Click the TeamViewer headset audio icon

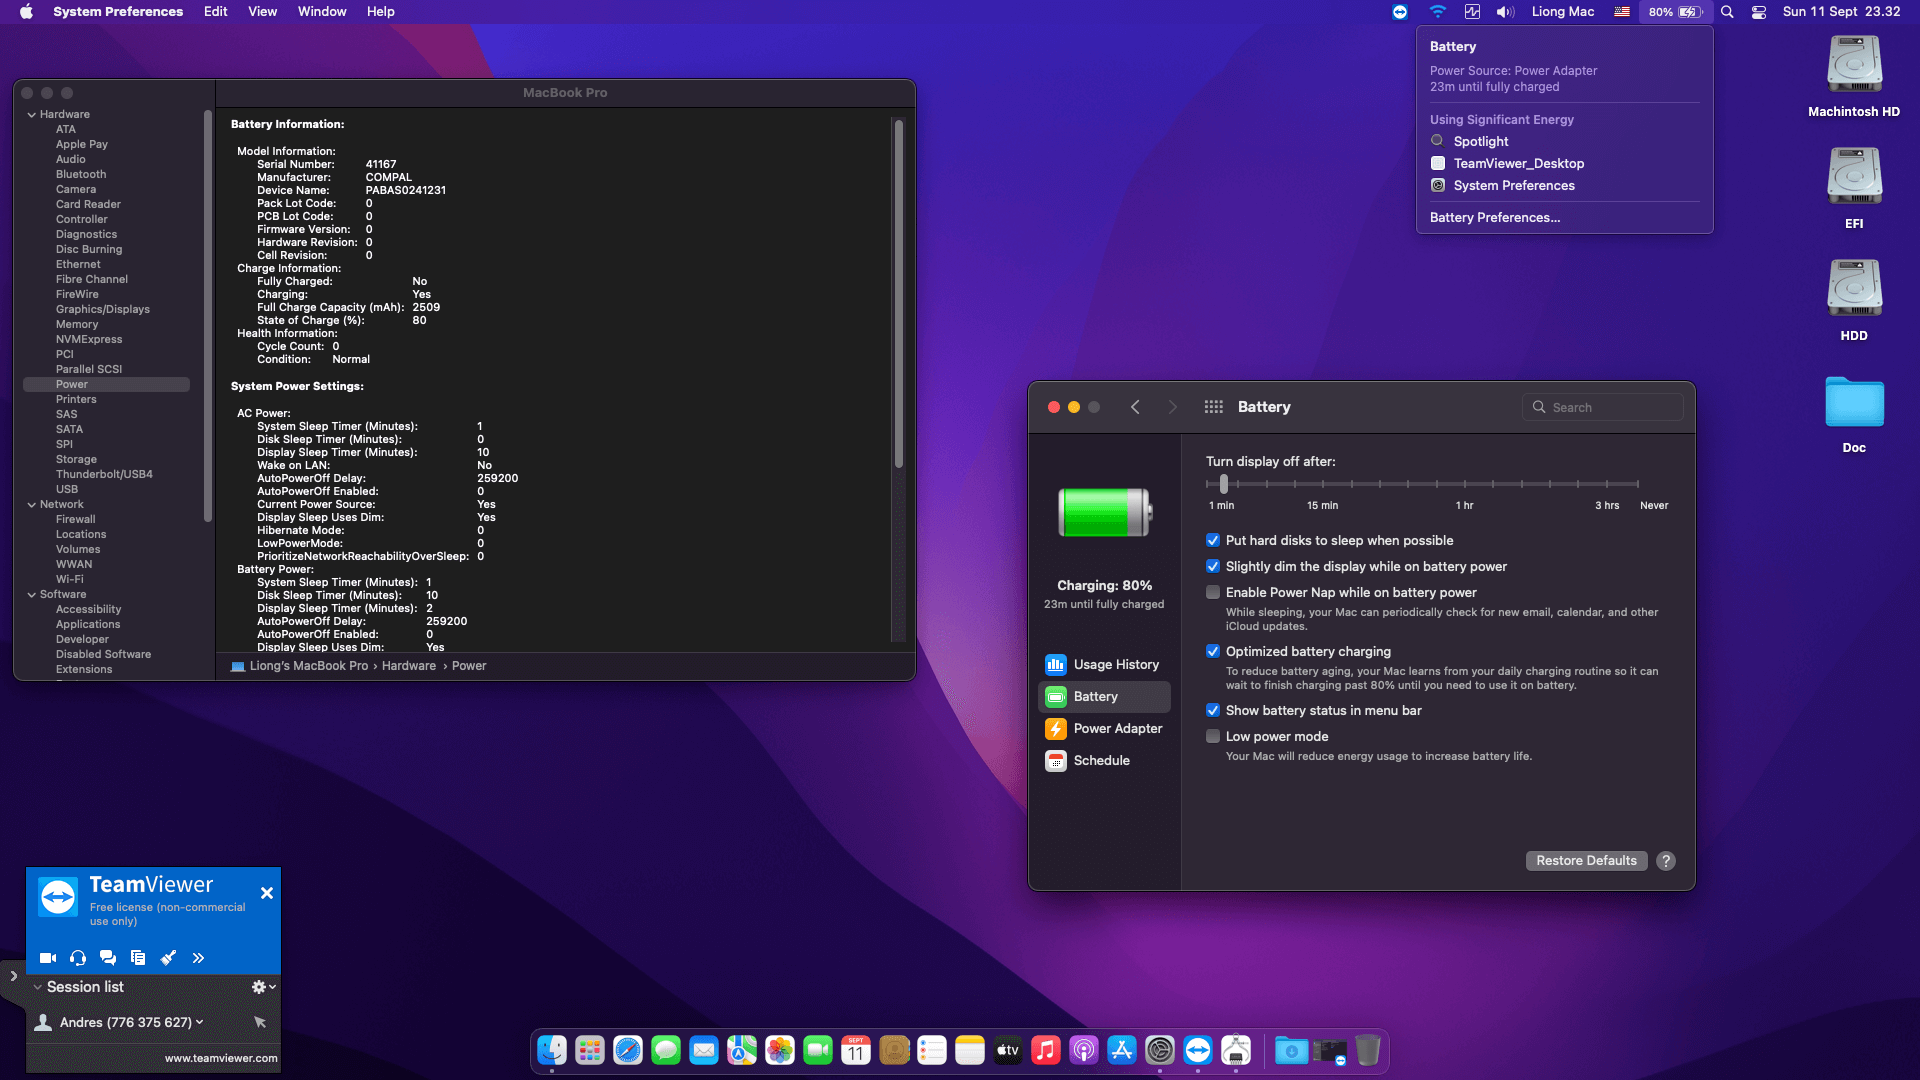click(x=78, y=958)
